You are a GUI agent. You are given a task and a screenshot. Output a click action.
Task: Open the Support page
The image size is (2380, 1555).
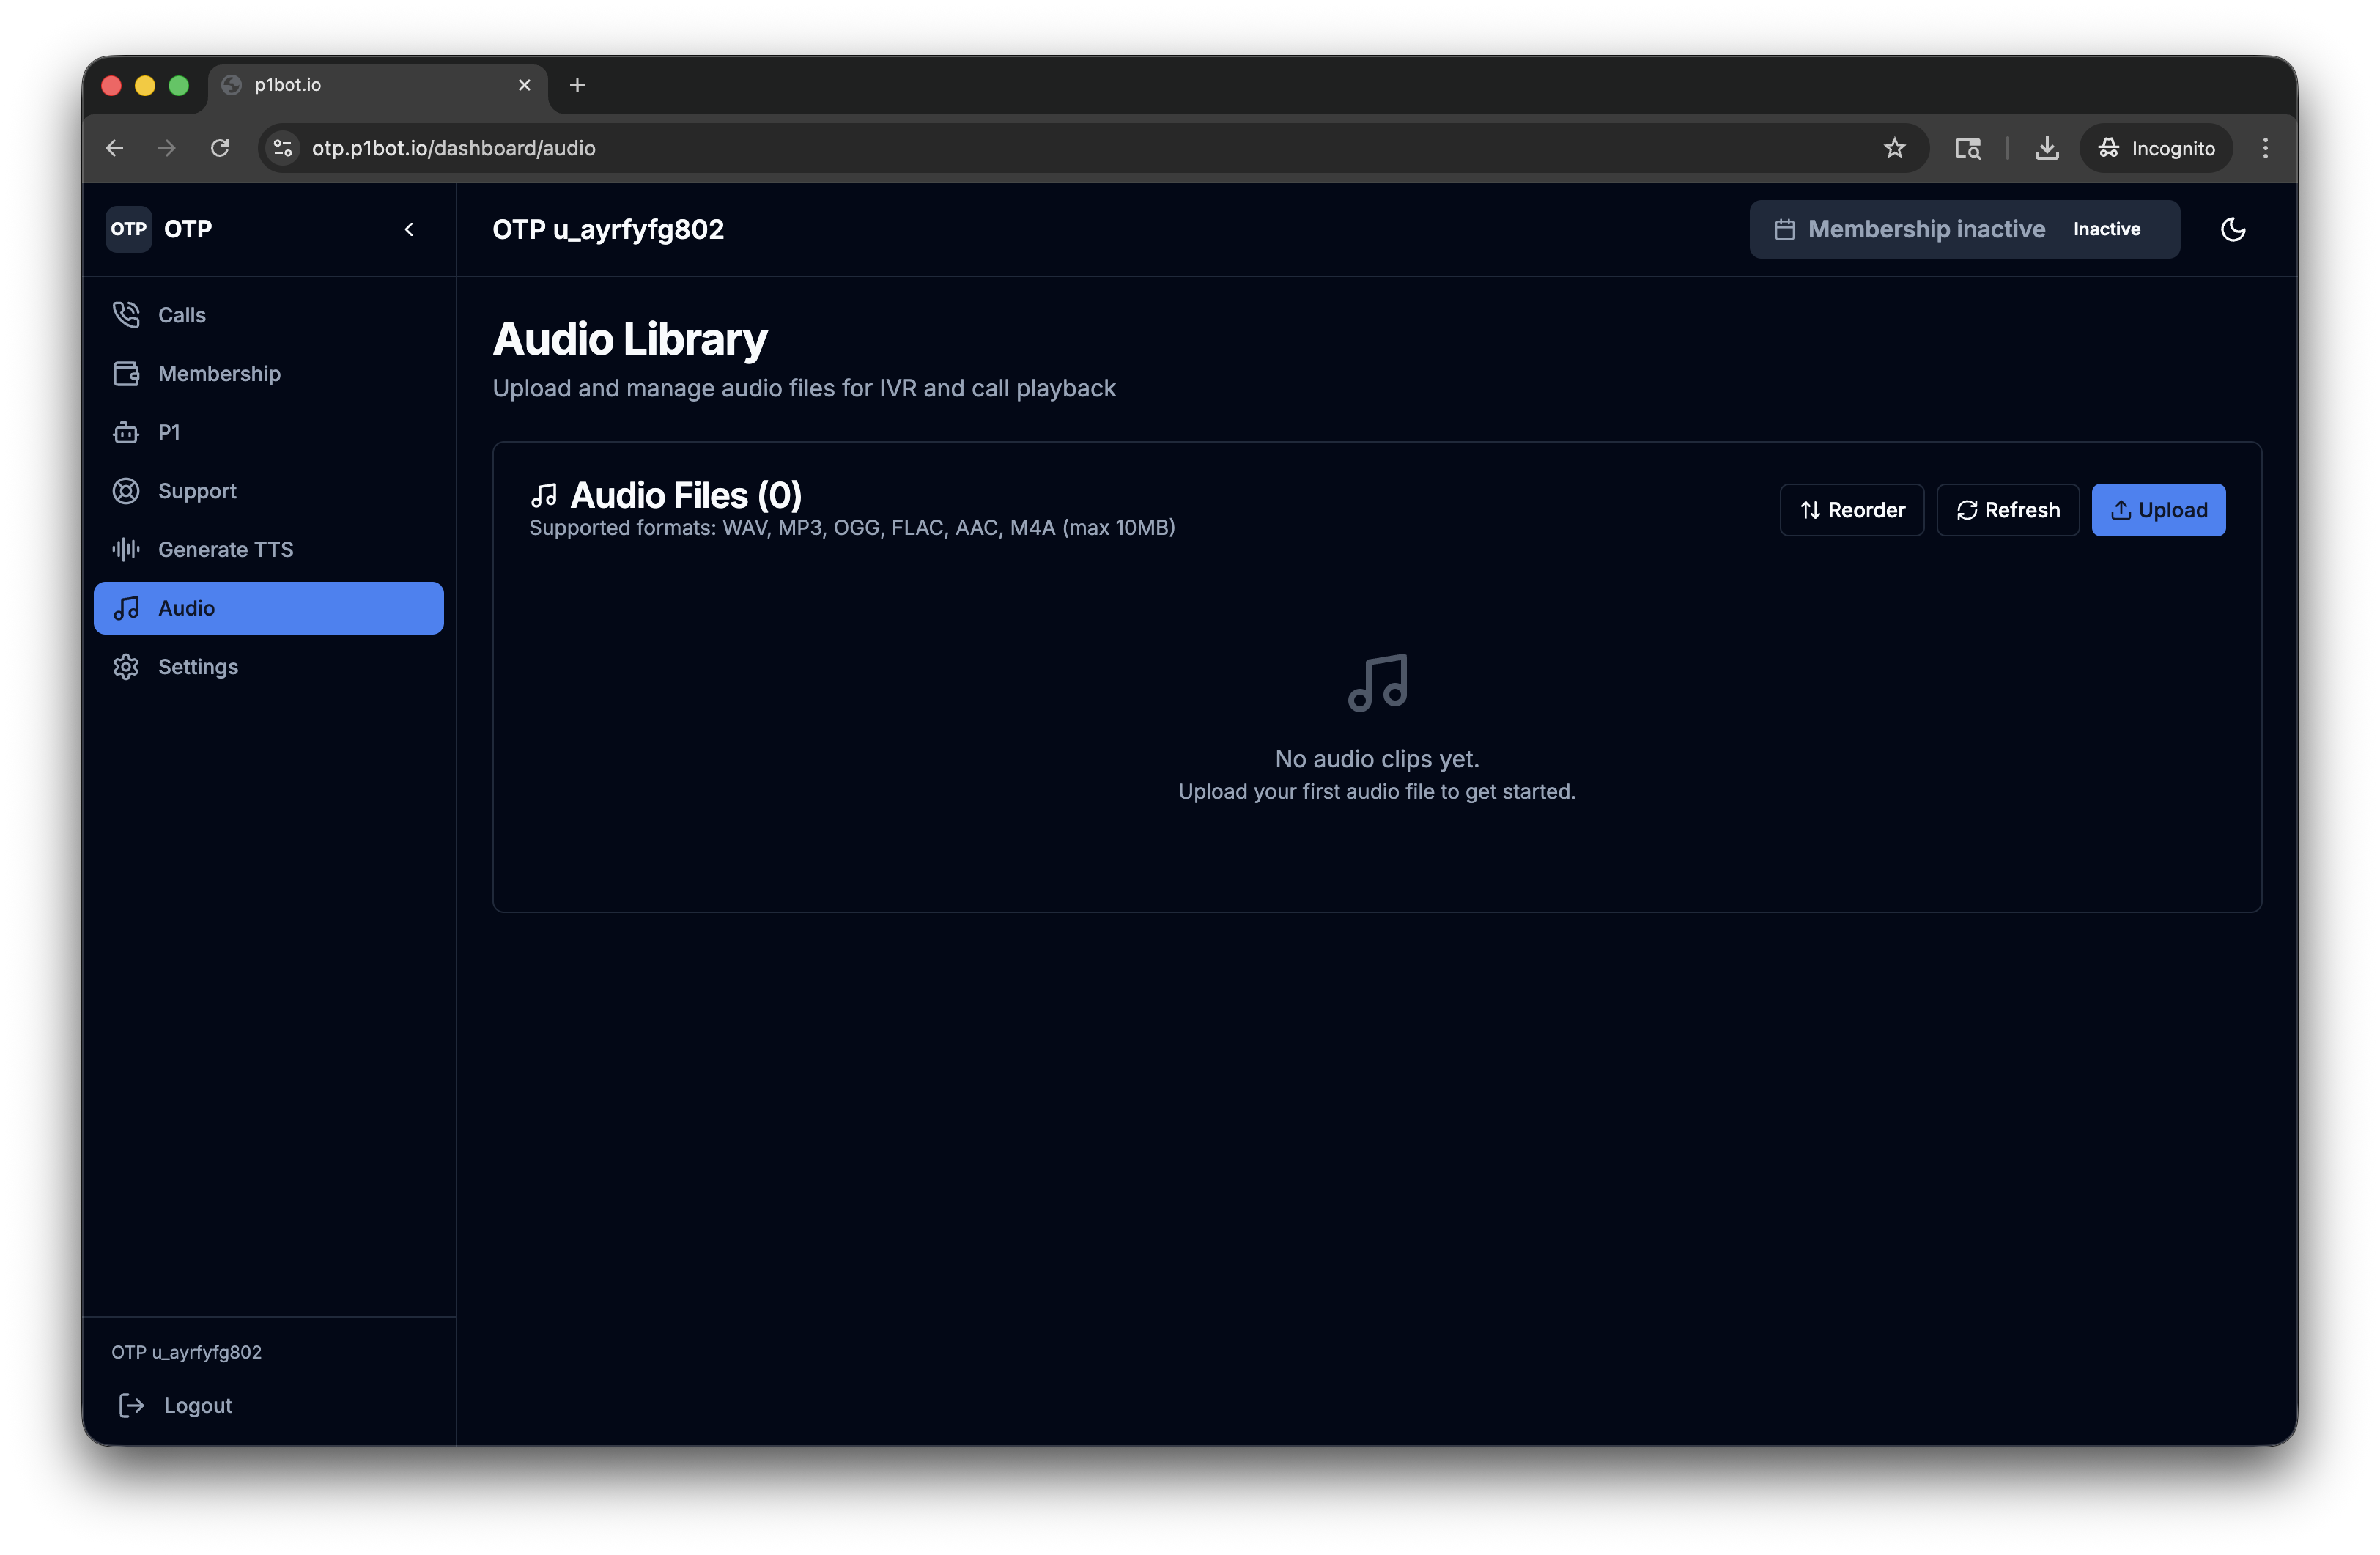click(196, 490)
